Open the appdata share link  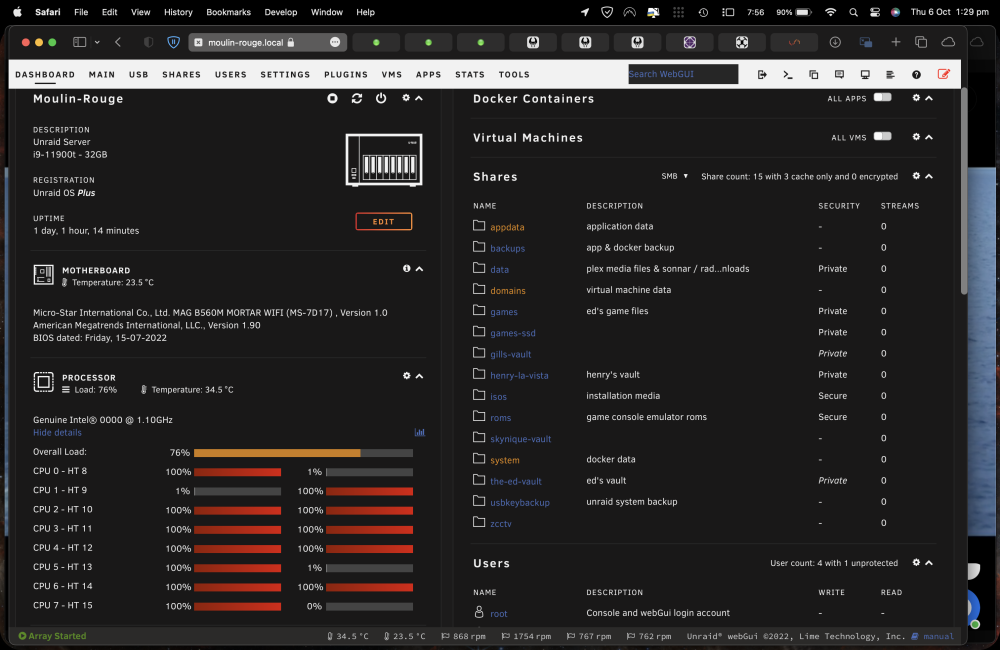507,227
